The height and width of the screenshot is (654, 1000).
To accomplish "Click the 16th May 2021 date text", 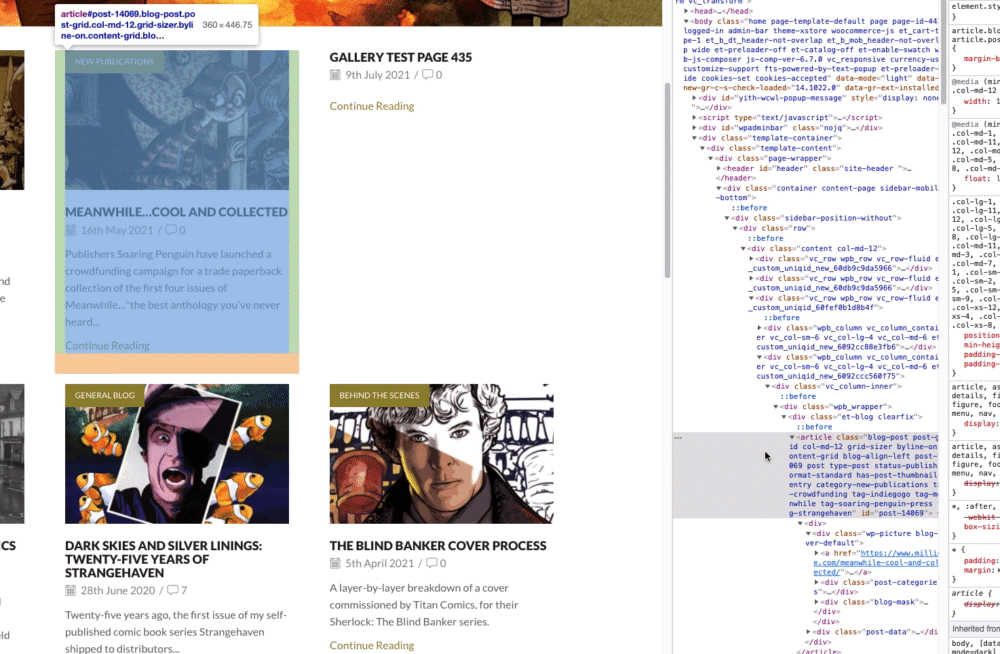I will point(117,230).
